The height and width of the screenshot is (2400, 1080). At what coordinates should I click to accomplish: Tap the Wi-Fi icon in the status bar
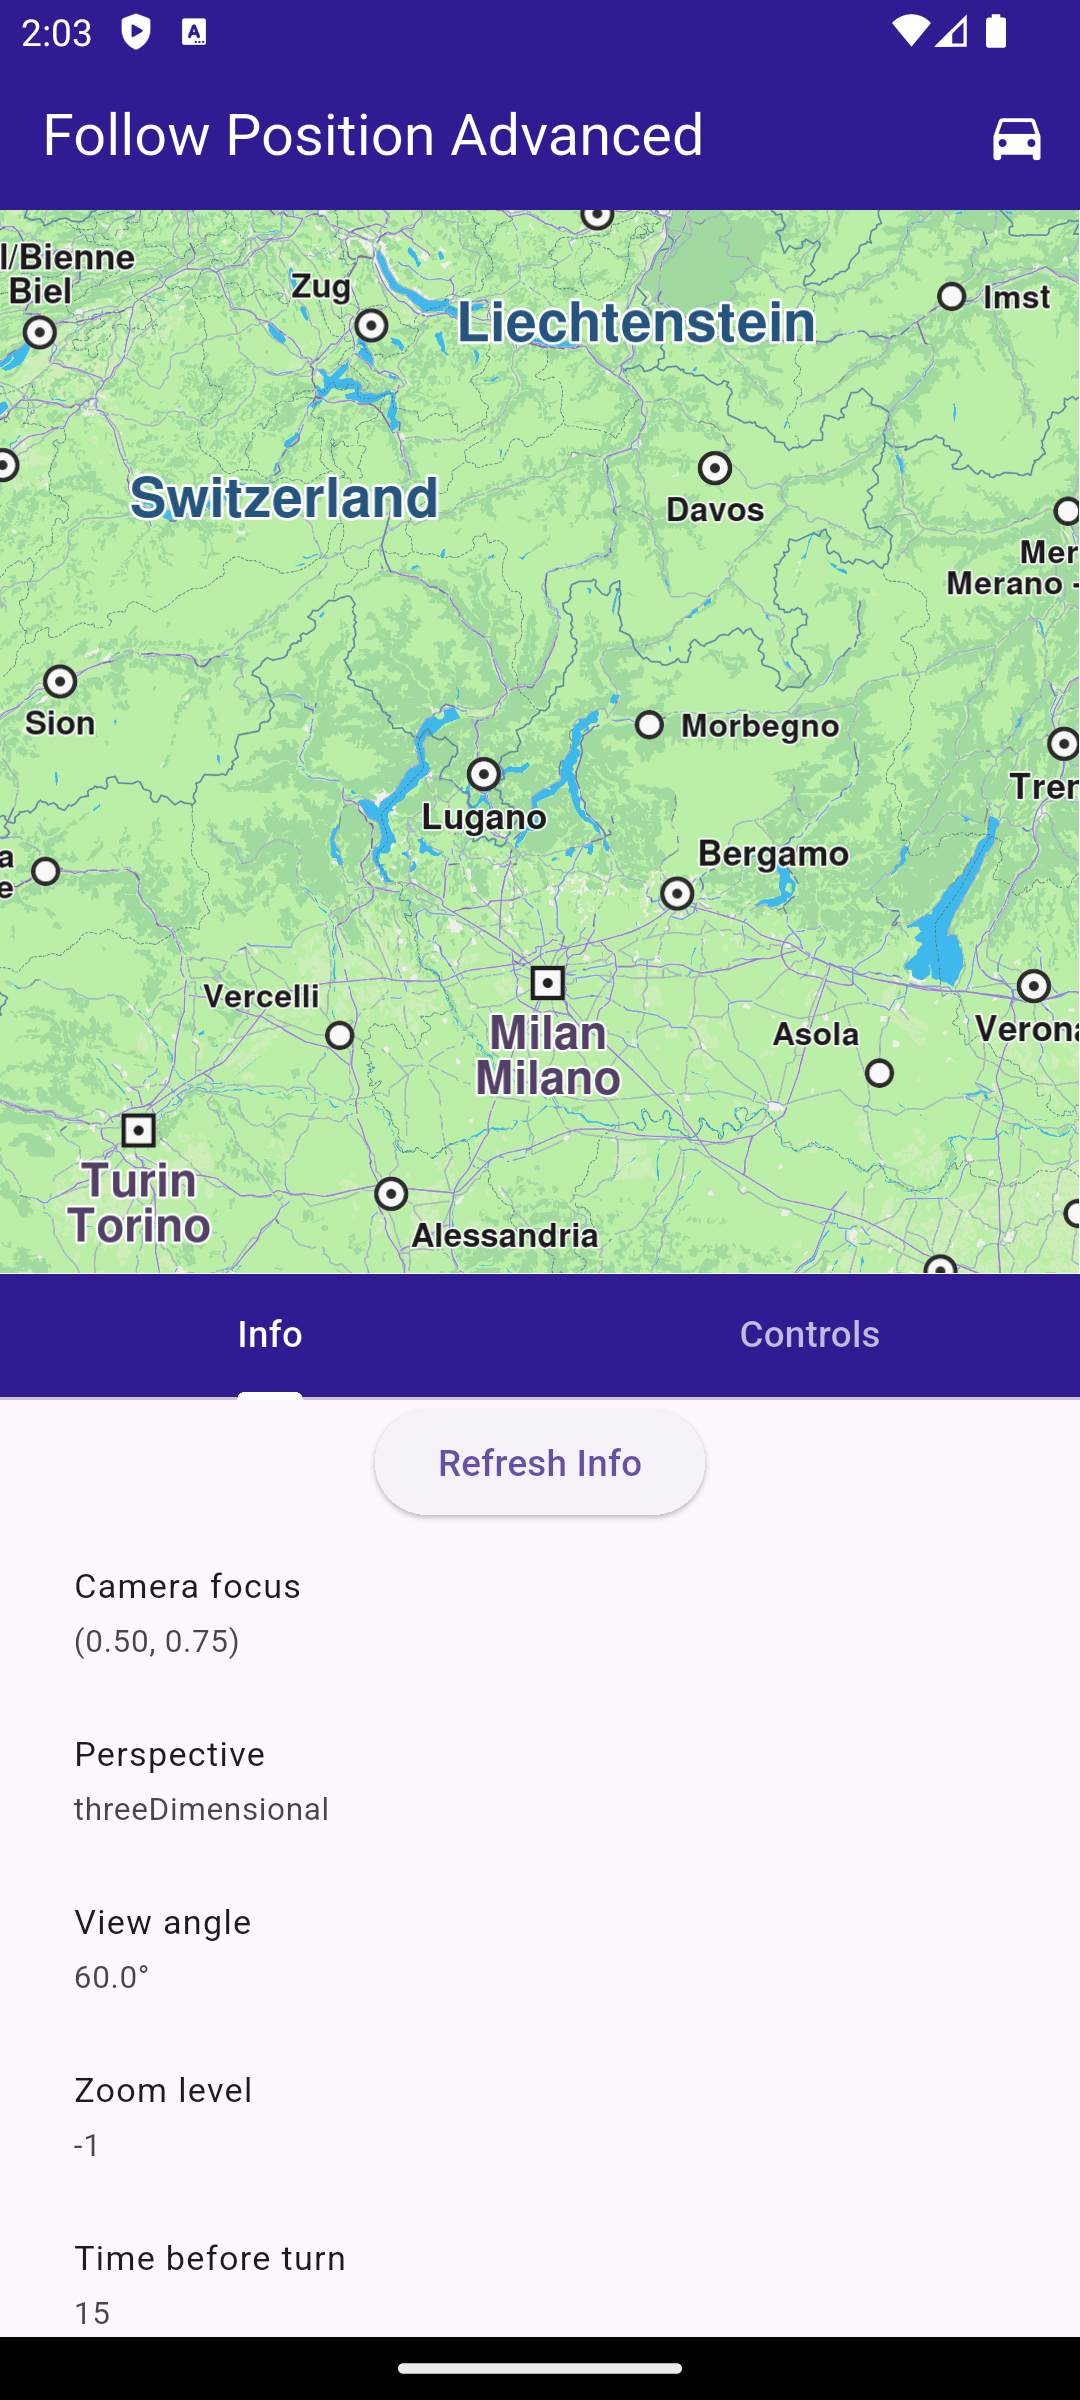click(909, 32)
